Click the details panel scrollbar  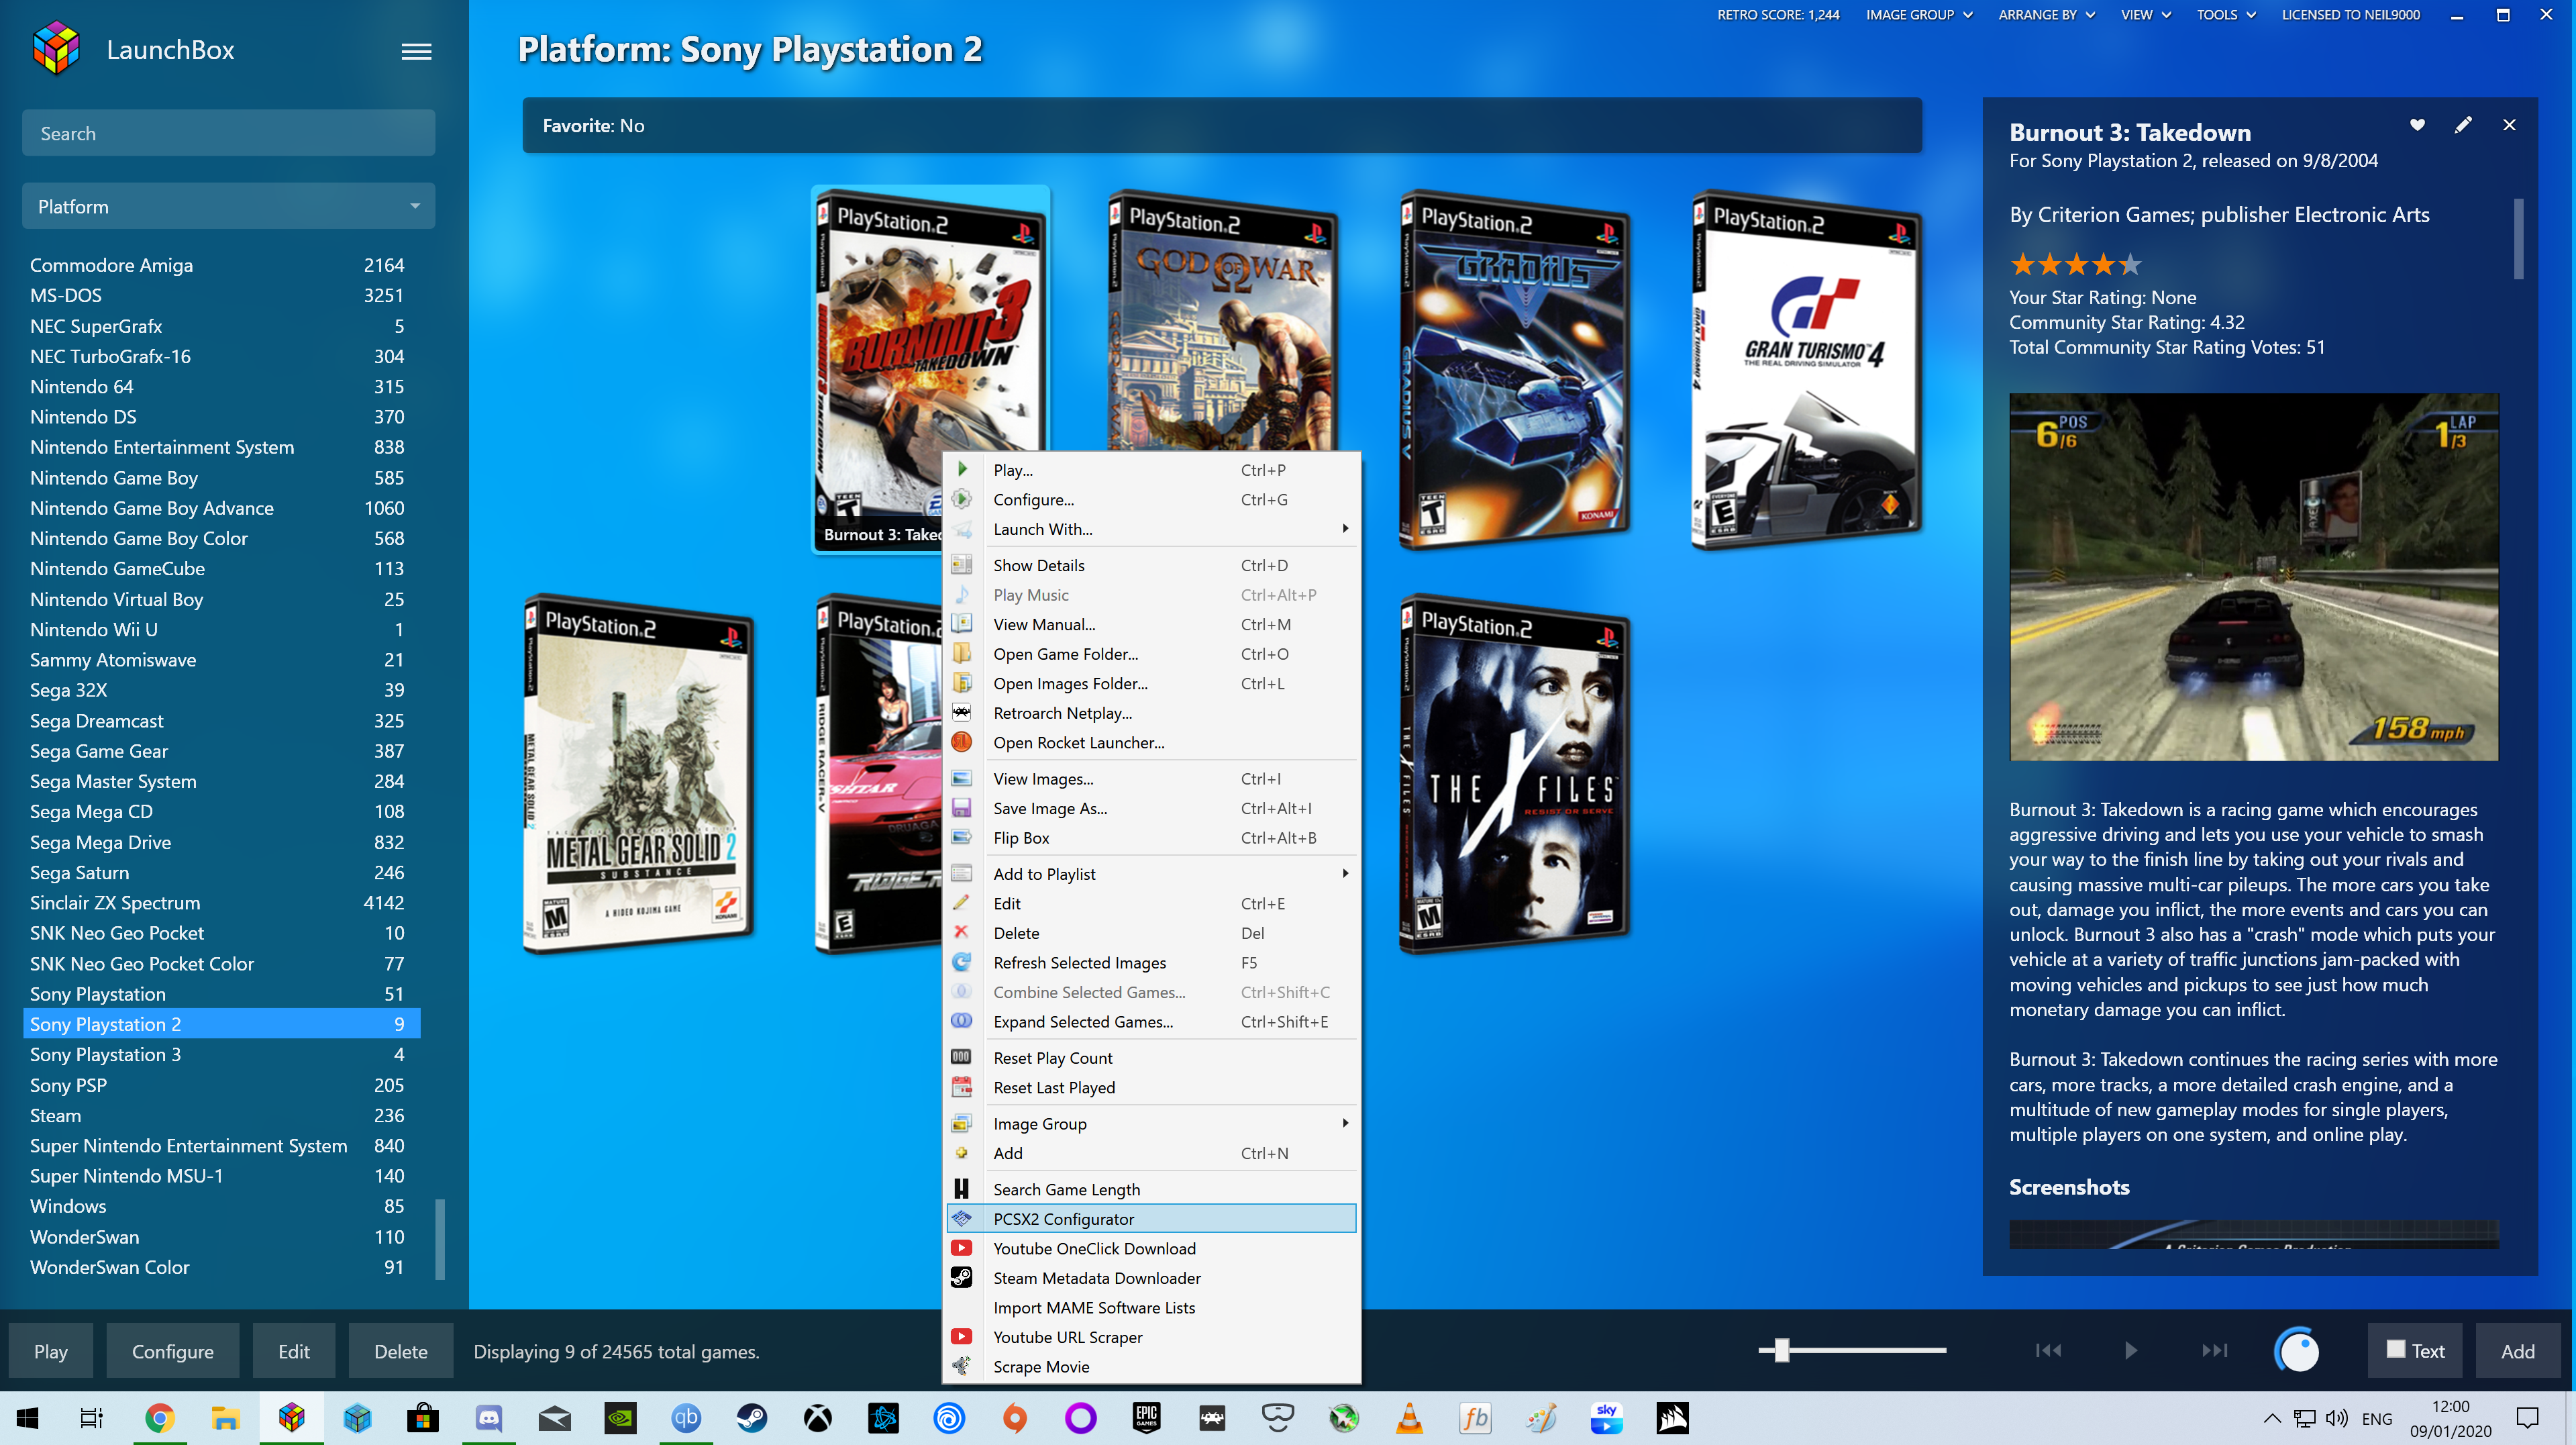[x=2518, y=239]
